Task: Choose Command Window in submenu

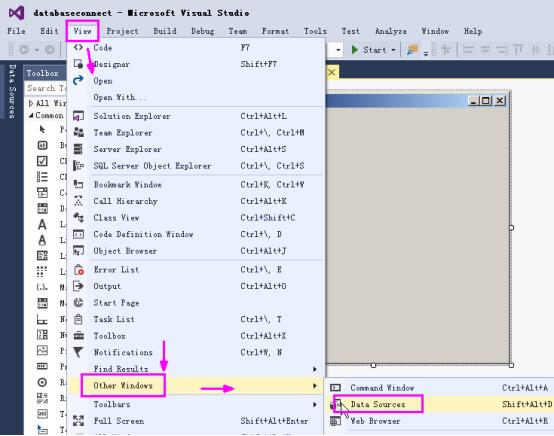Action: point(441,388)
